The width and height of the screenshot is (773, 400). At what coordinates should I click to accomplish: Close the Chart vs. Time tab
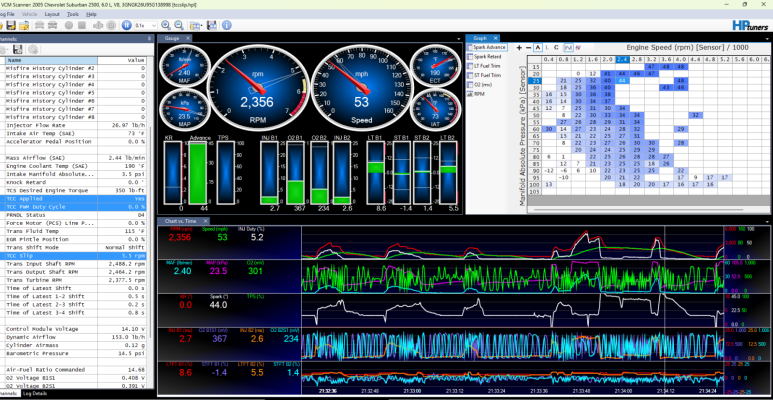coord(206,221)
